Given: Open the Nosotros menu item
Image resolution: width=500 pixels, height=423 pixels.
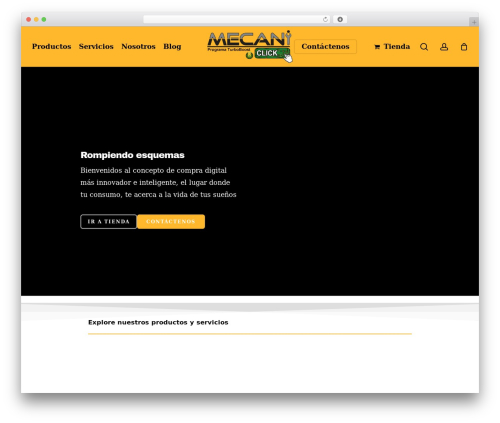Looking at the screenshot, I should pos(138,46).
